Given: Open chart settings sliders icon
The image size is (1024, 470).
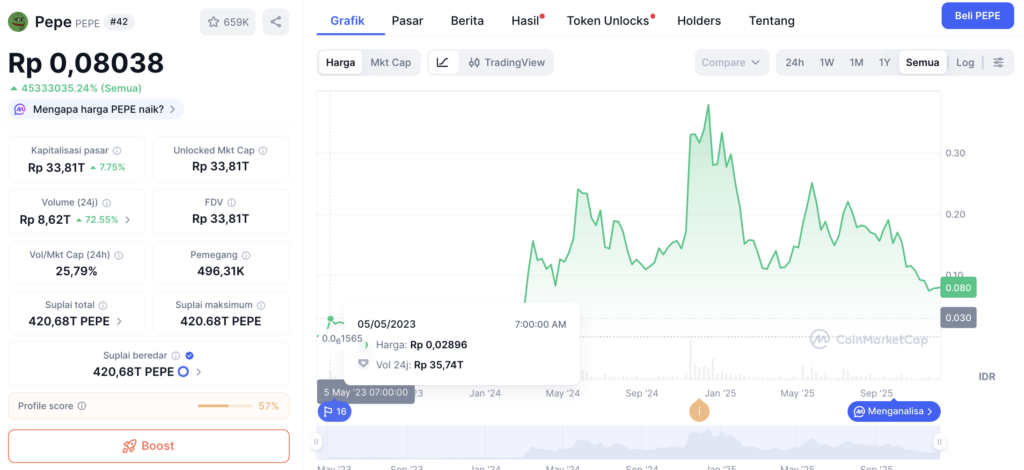Looking at the screenshot, I should point(999,63).
